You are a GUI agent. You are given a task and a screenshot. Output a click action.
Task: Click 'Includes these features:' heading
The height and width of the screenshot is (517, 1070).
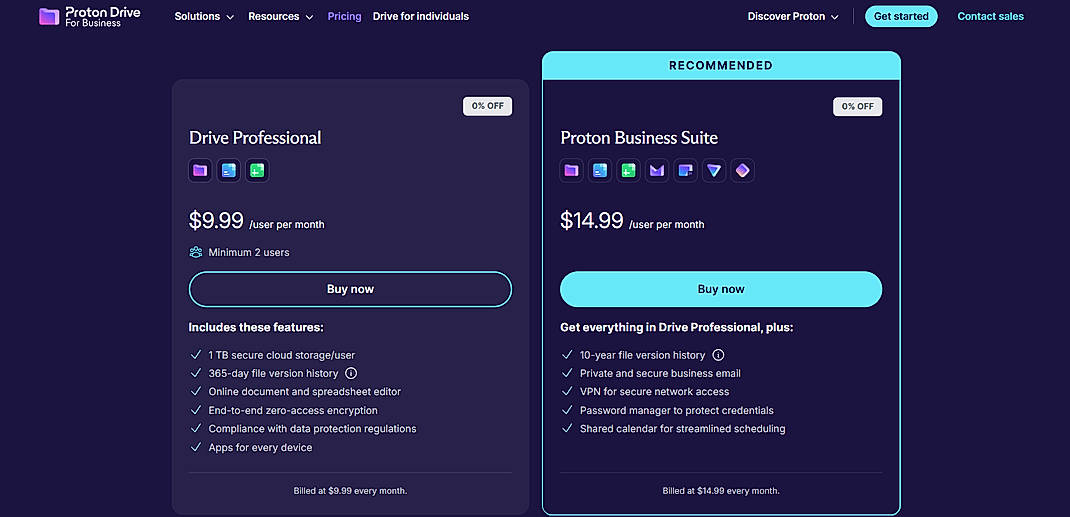point(256,327)
